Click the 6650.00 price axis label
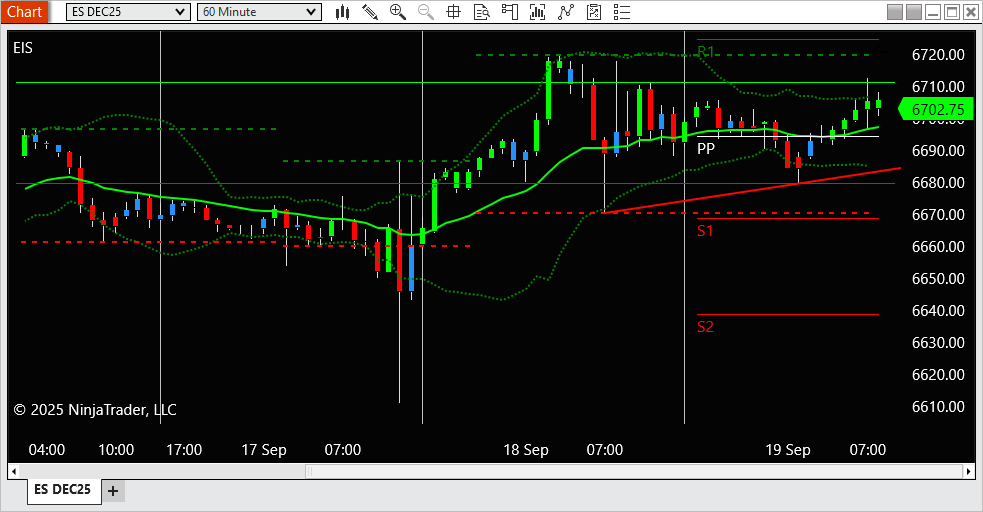983x512 pixels. 938,278
